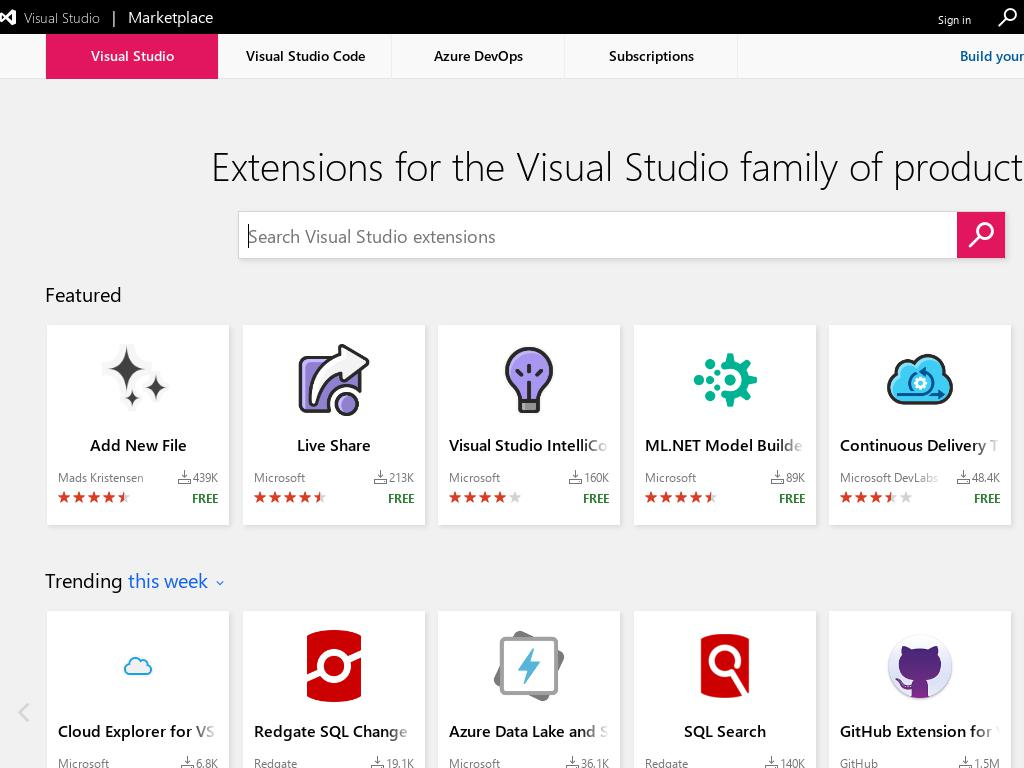The image size is (1024, 768).
Task: Click publisher name Mads Kristensen
Action: point(101,477)
